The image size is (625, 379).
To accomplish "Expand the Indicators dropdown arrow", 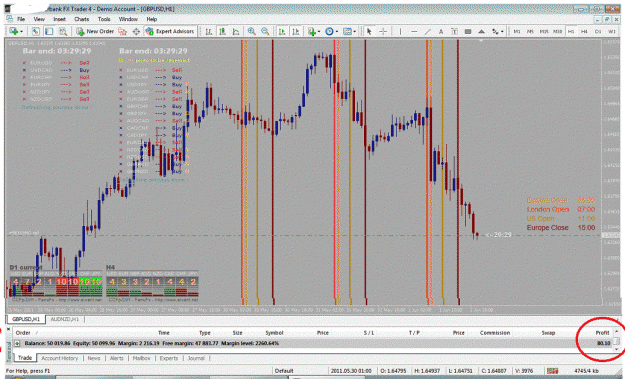I will pyautogui.click(x=319, y=31).
